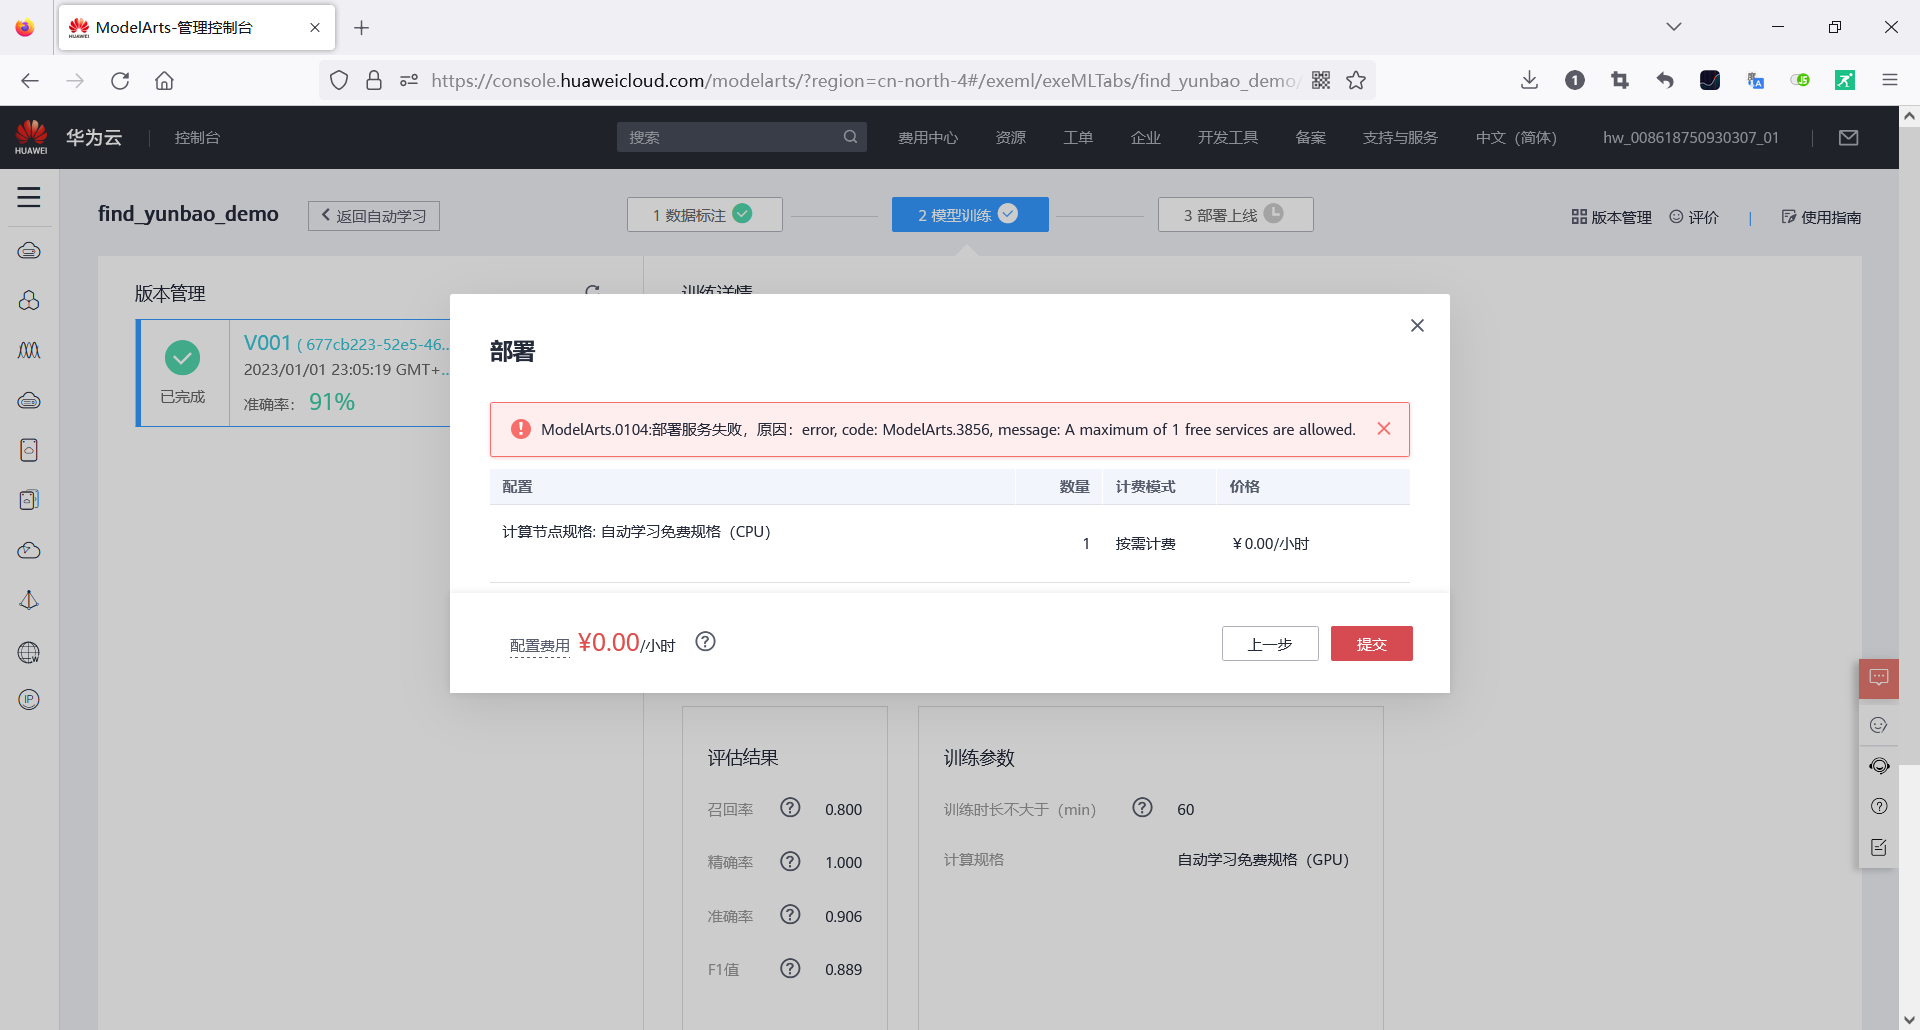Open the hamburger navigation menu
Image resolution: width=1920 pixels, height=1030 pixels.
tap(29, 198)
